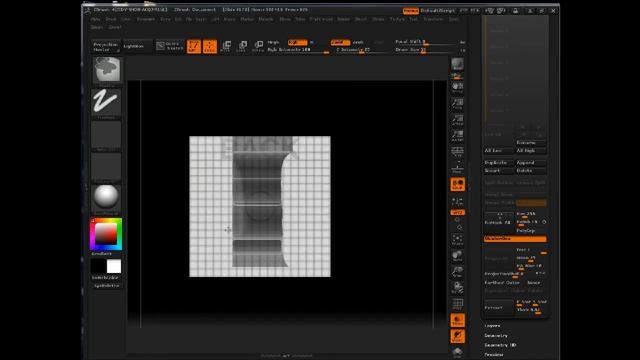
Task: Toggle the Zadd sculpt mode
Action: click(340, 42)
